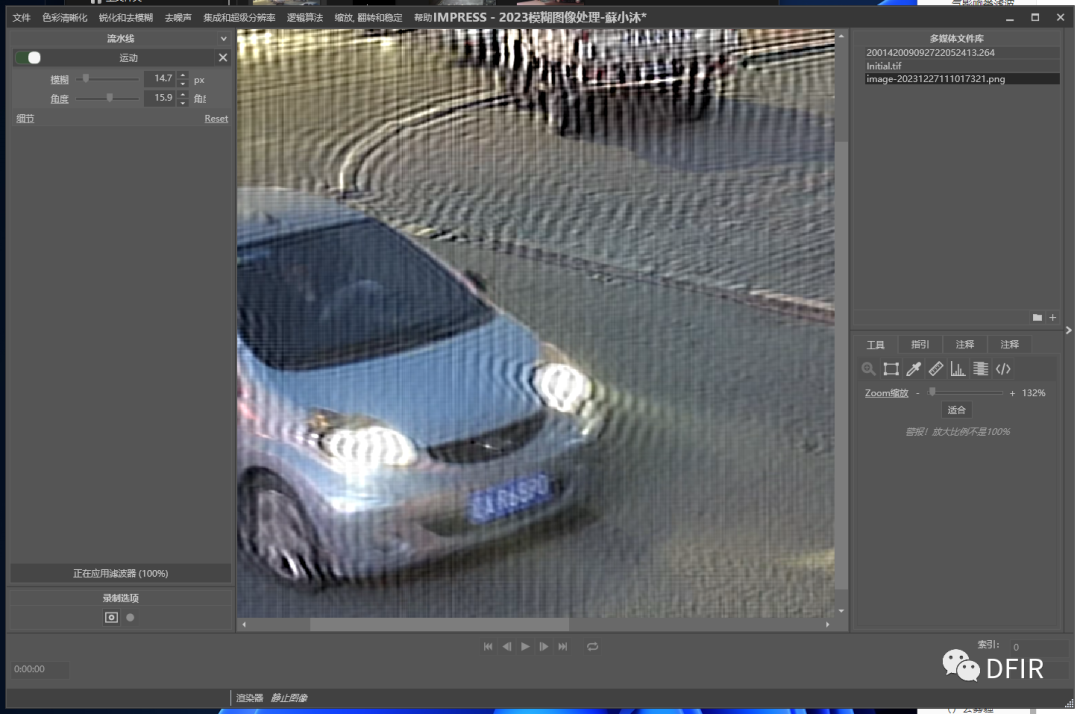Click vertical scrollbar up arrow of image view
Viewport: 1080px width, 714px height.
(x=841, y=36)
